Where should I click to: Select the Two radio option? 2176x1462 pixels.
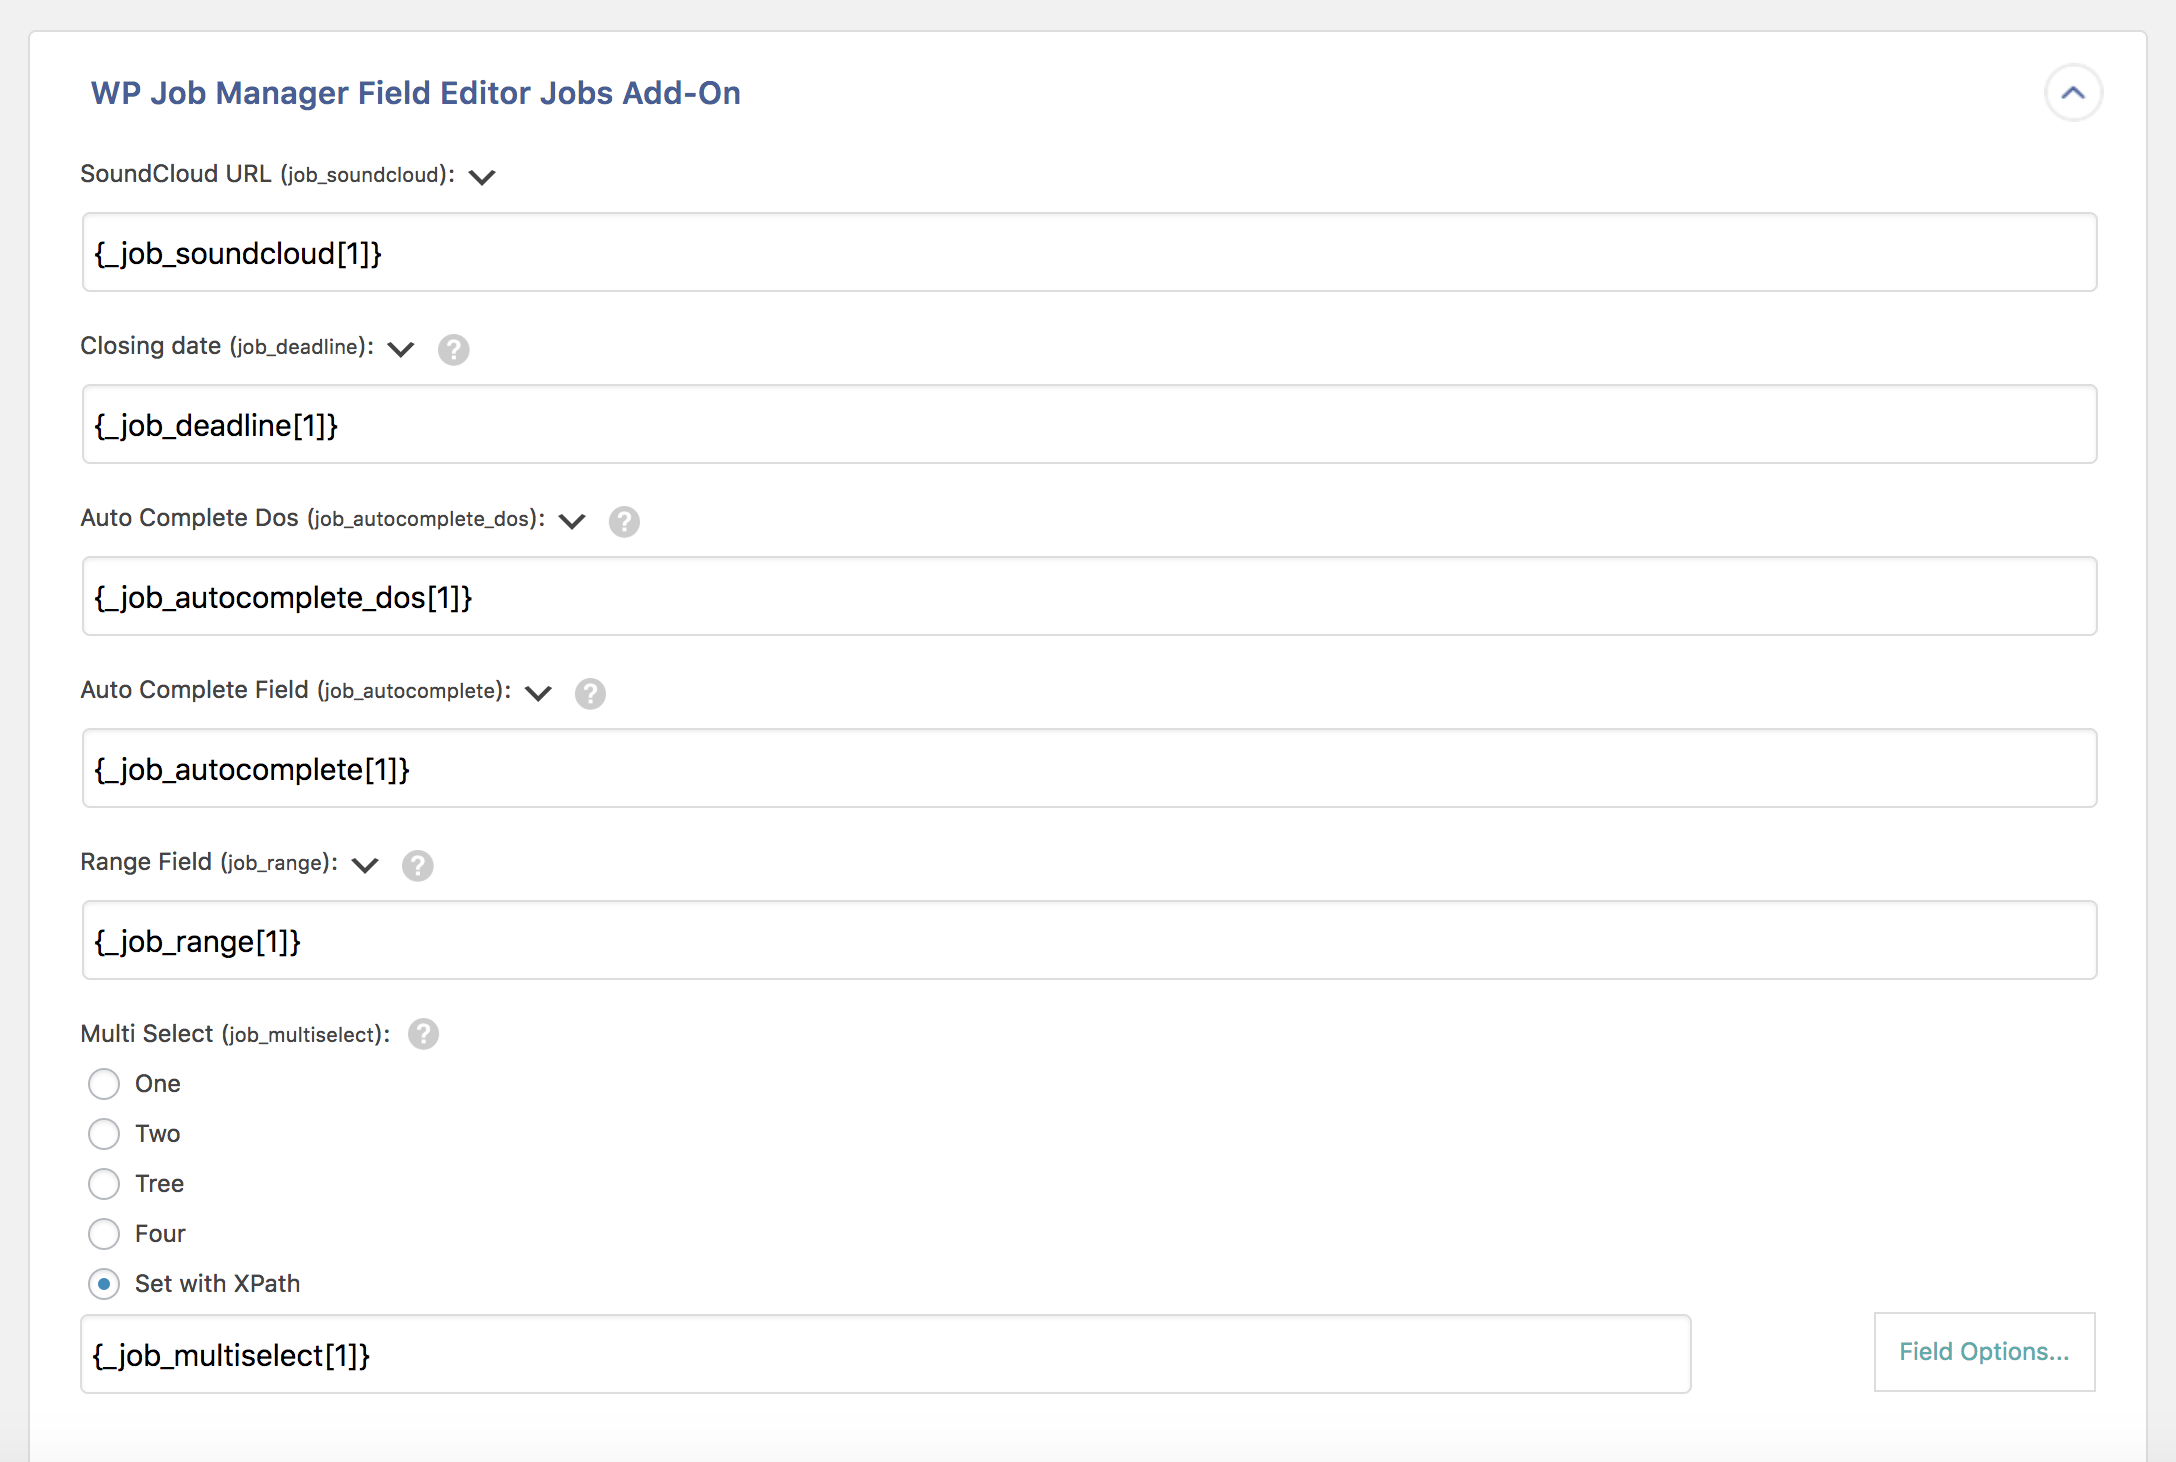[104, 1134]
